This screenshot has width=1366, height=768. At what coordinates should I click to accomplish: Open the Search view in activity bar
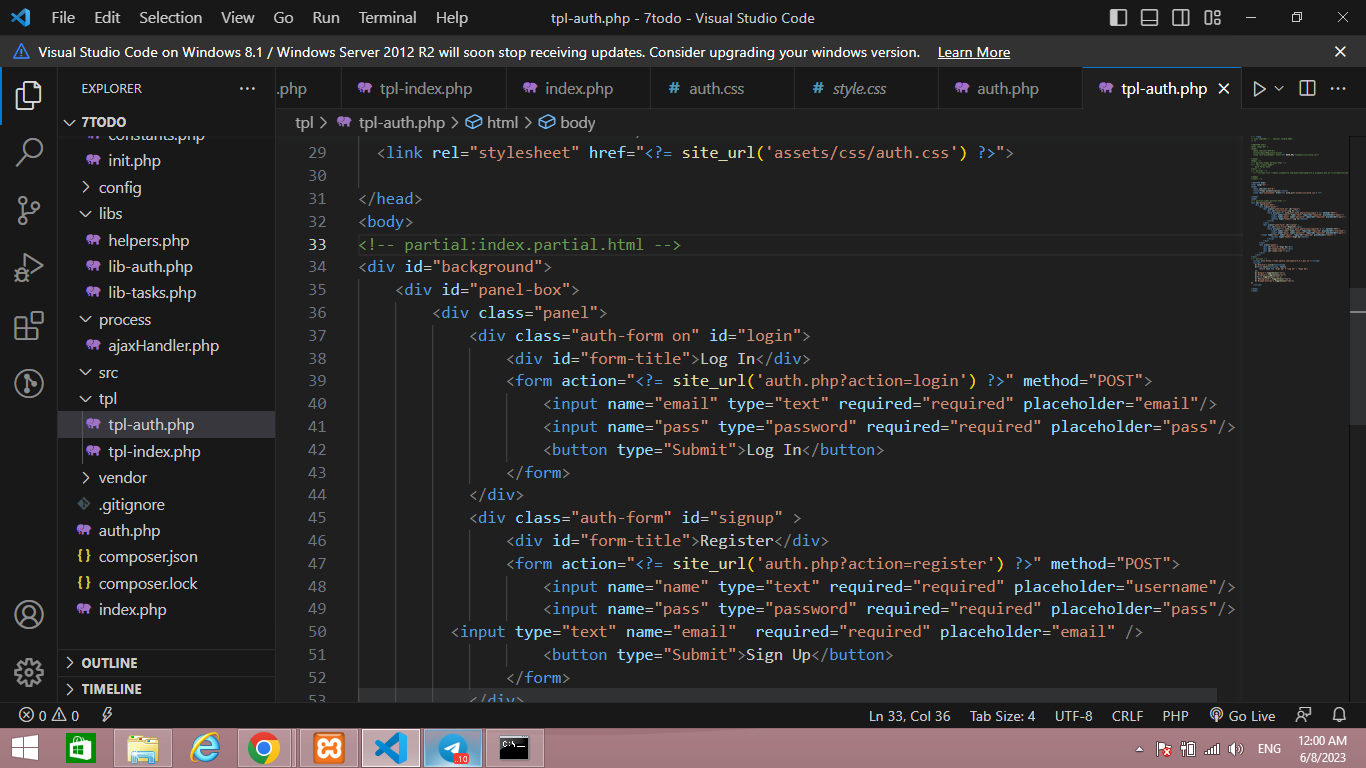(28, 153)
